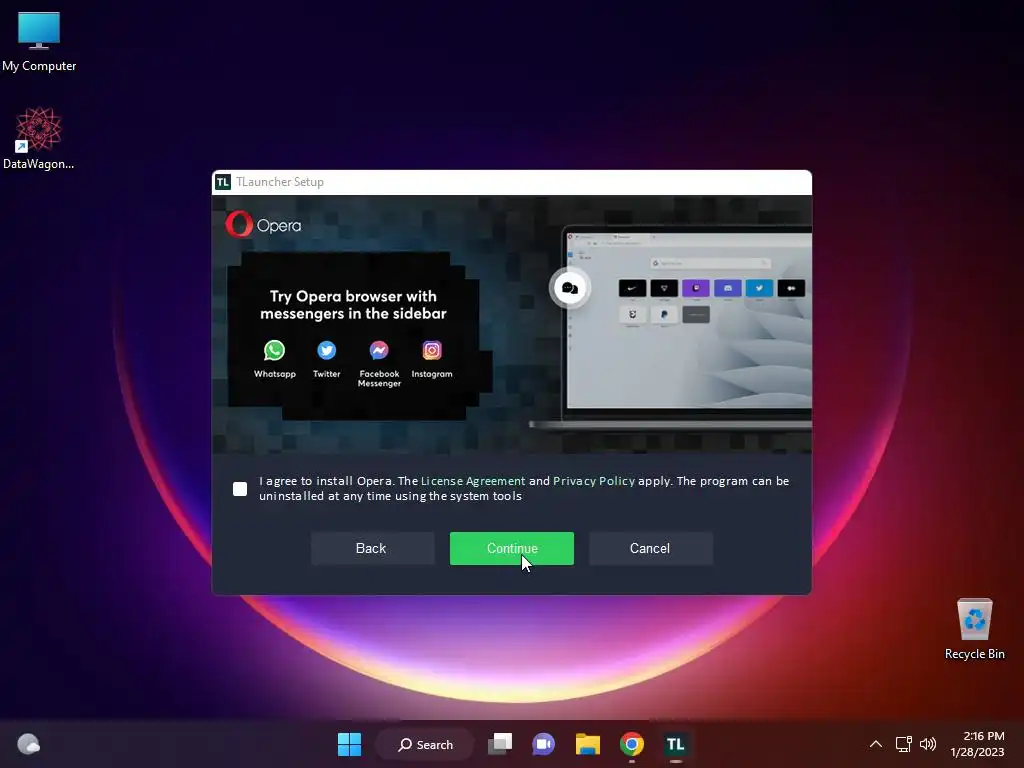Open Google Chrome from the taskbar
The height and width of the screenshot is (768, 1024).
632,744
